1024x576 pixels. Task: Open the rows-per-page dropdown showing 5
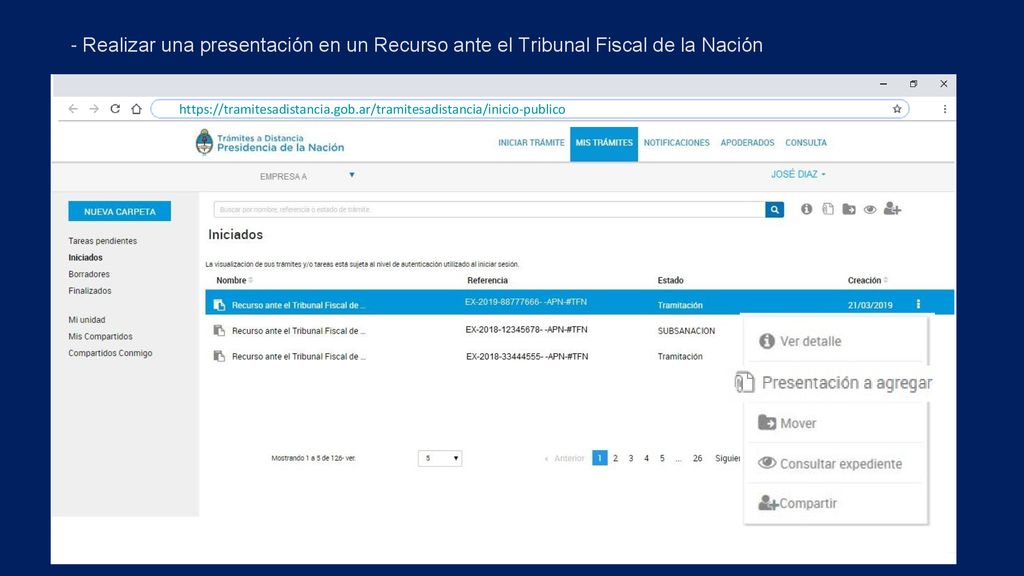440,458
